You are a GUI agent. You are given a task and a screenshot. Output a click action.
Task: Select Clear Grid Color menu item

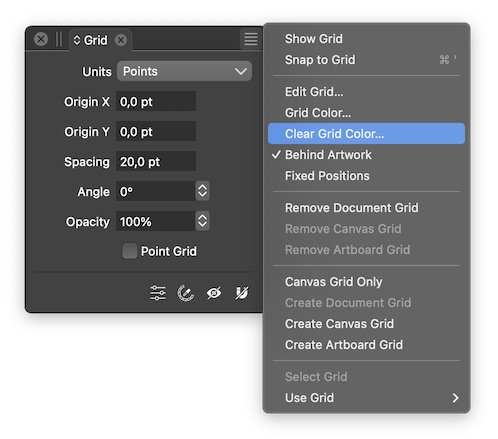[366, 134]
